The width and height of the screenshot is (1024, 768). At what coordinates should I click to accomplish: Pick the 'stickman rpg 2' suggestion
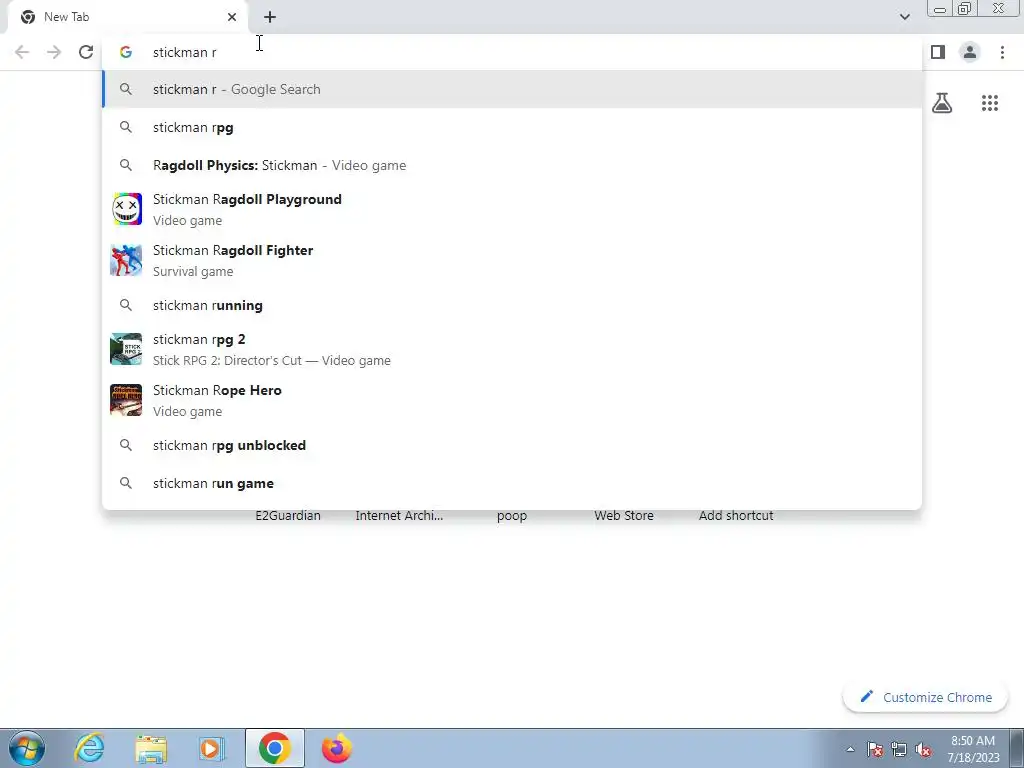[512, 349]
